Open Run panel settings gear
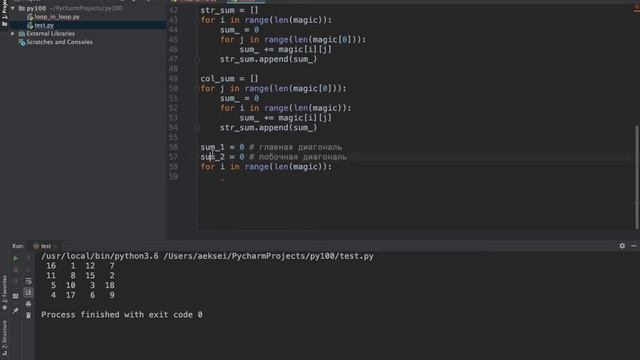 click(622, 246)
